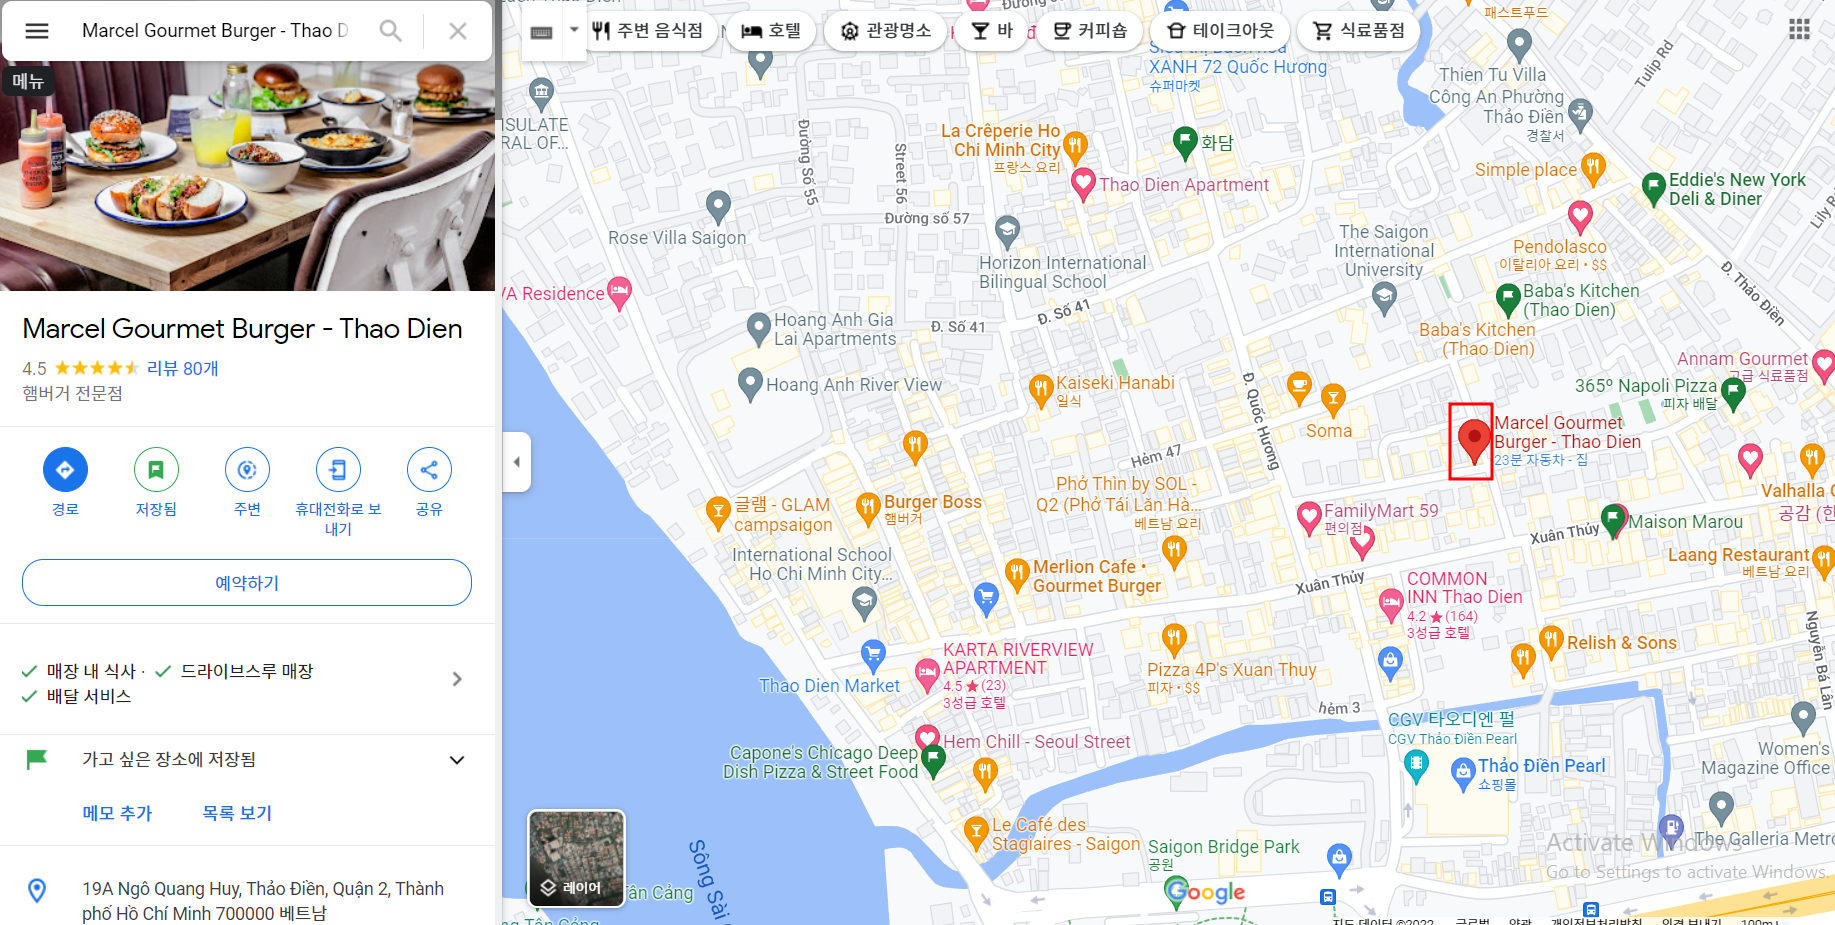
Task: Click the Merlion Cafe Gourmet Burger label
Action: (1097, 576)
